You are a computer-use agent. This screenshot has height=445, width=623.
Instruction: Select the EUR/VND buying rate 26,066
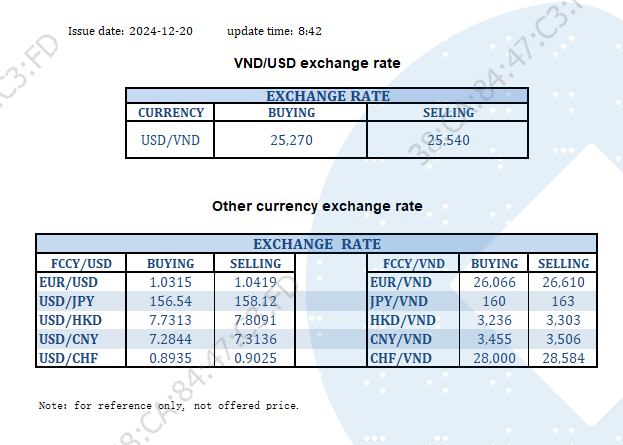[493, 283]
